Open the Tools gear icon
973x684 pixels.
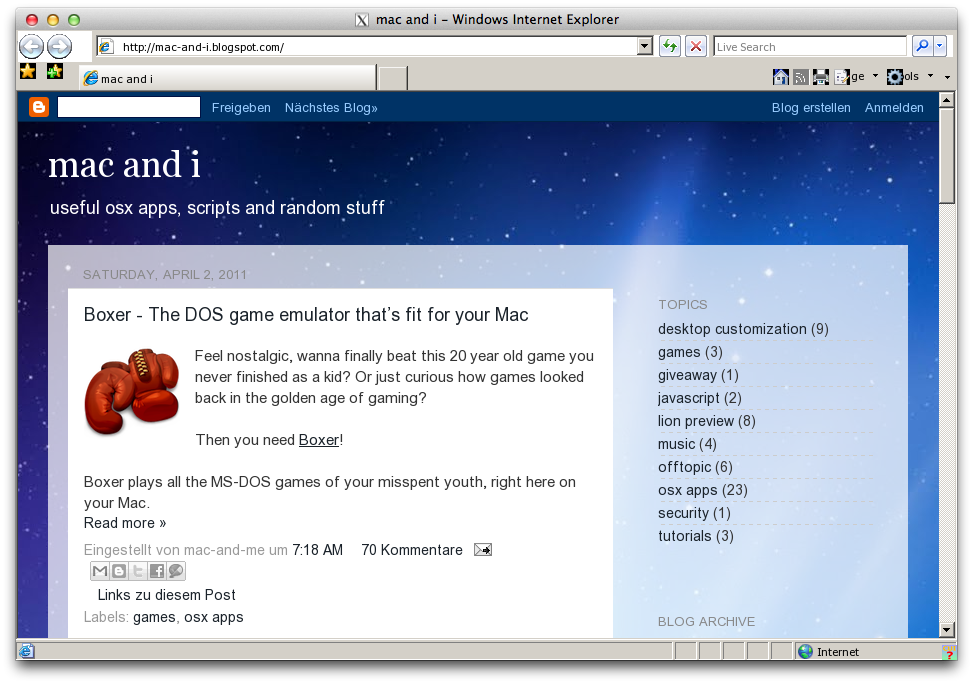tap(895, 77)
